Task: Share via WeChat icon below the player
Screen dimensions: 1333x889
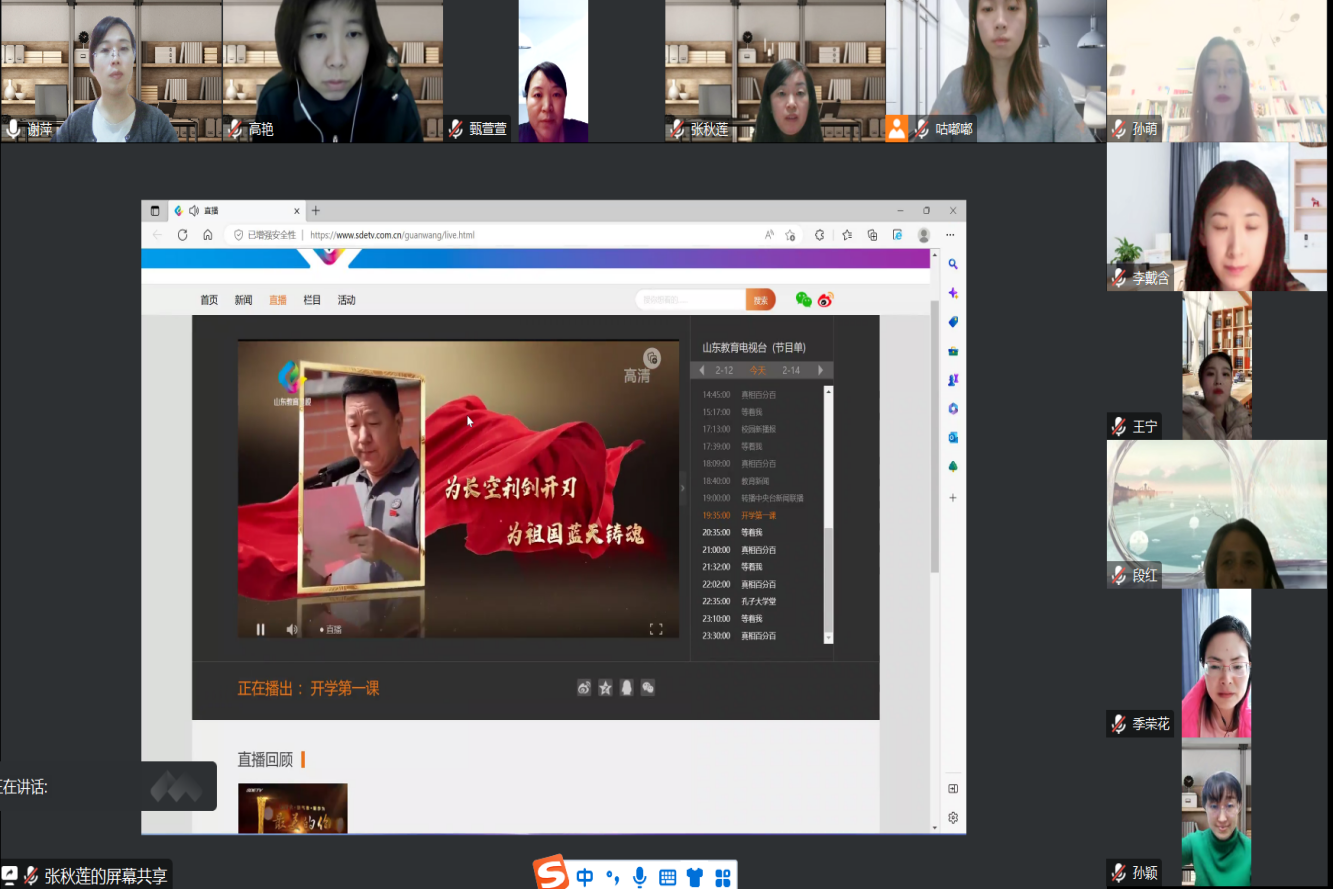Action: point(648,688)
